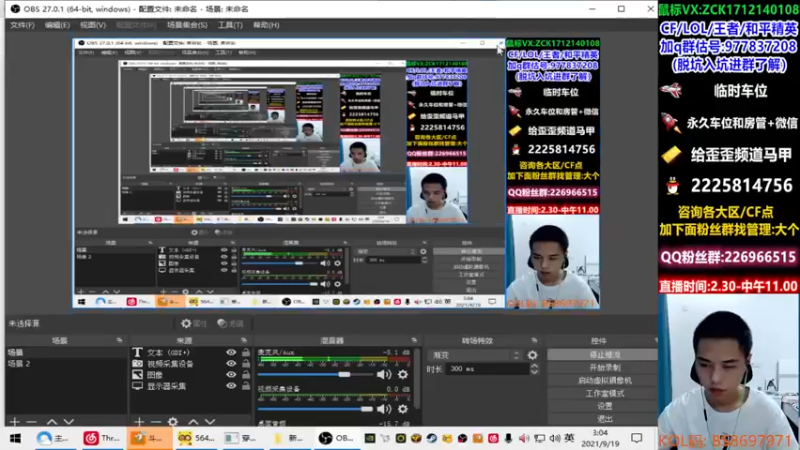800x450 pixels.
Task: Switch to OBS taskbar button
Action: [335, 438]
